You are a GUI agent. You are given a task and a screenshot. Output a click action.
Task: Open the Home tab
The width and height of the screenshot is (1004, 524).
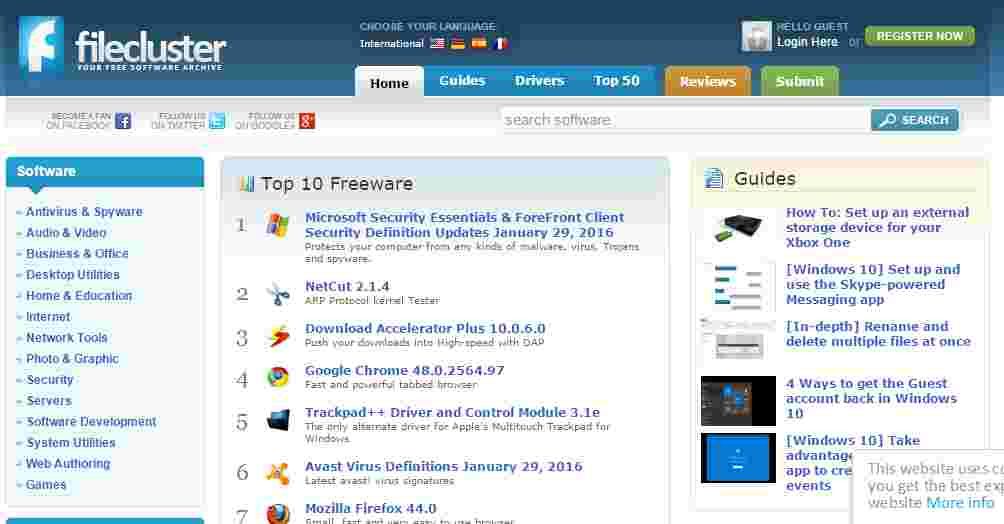tap(389, 83)
